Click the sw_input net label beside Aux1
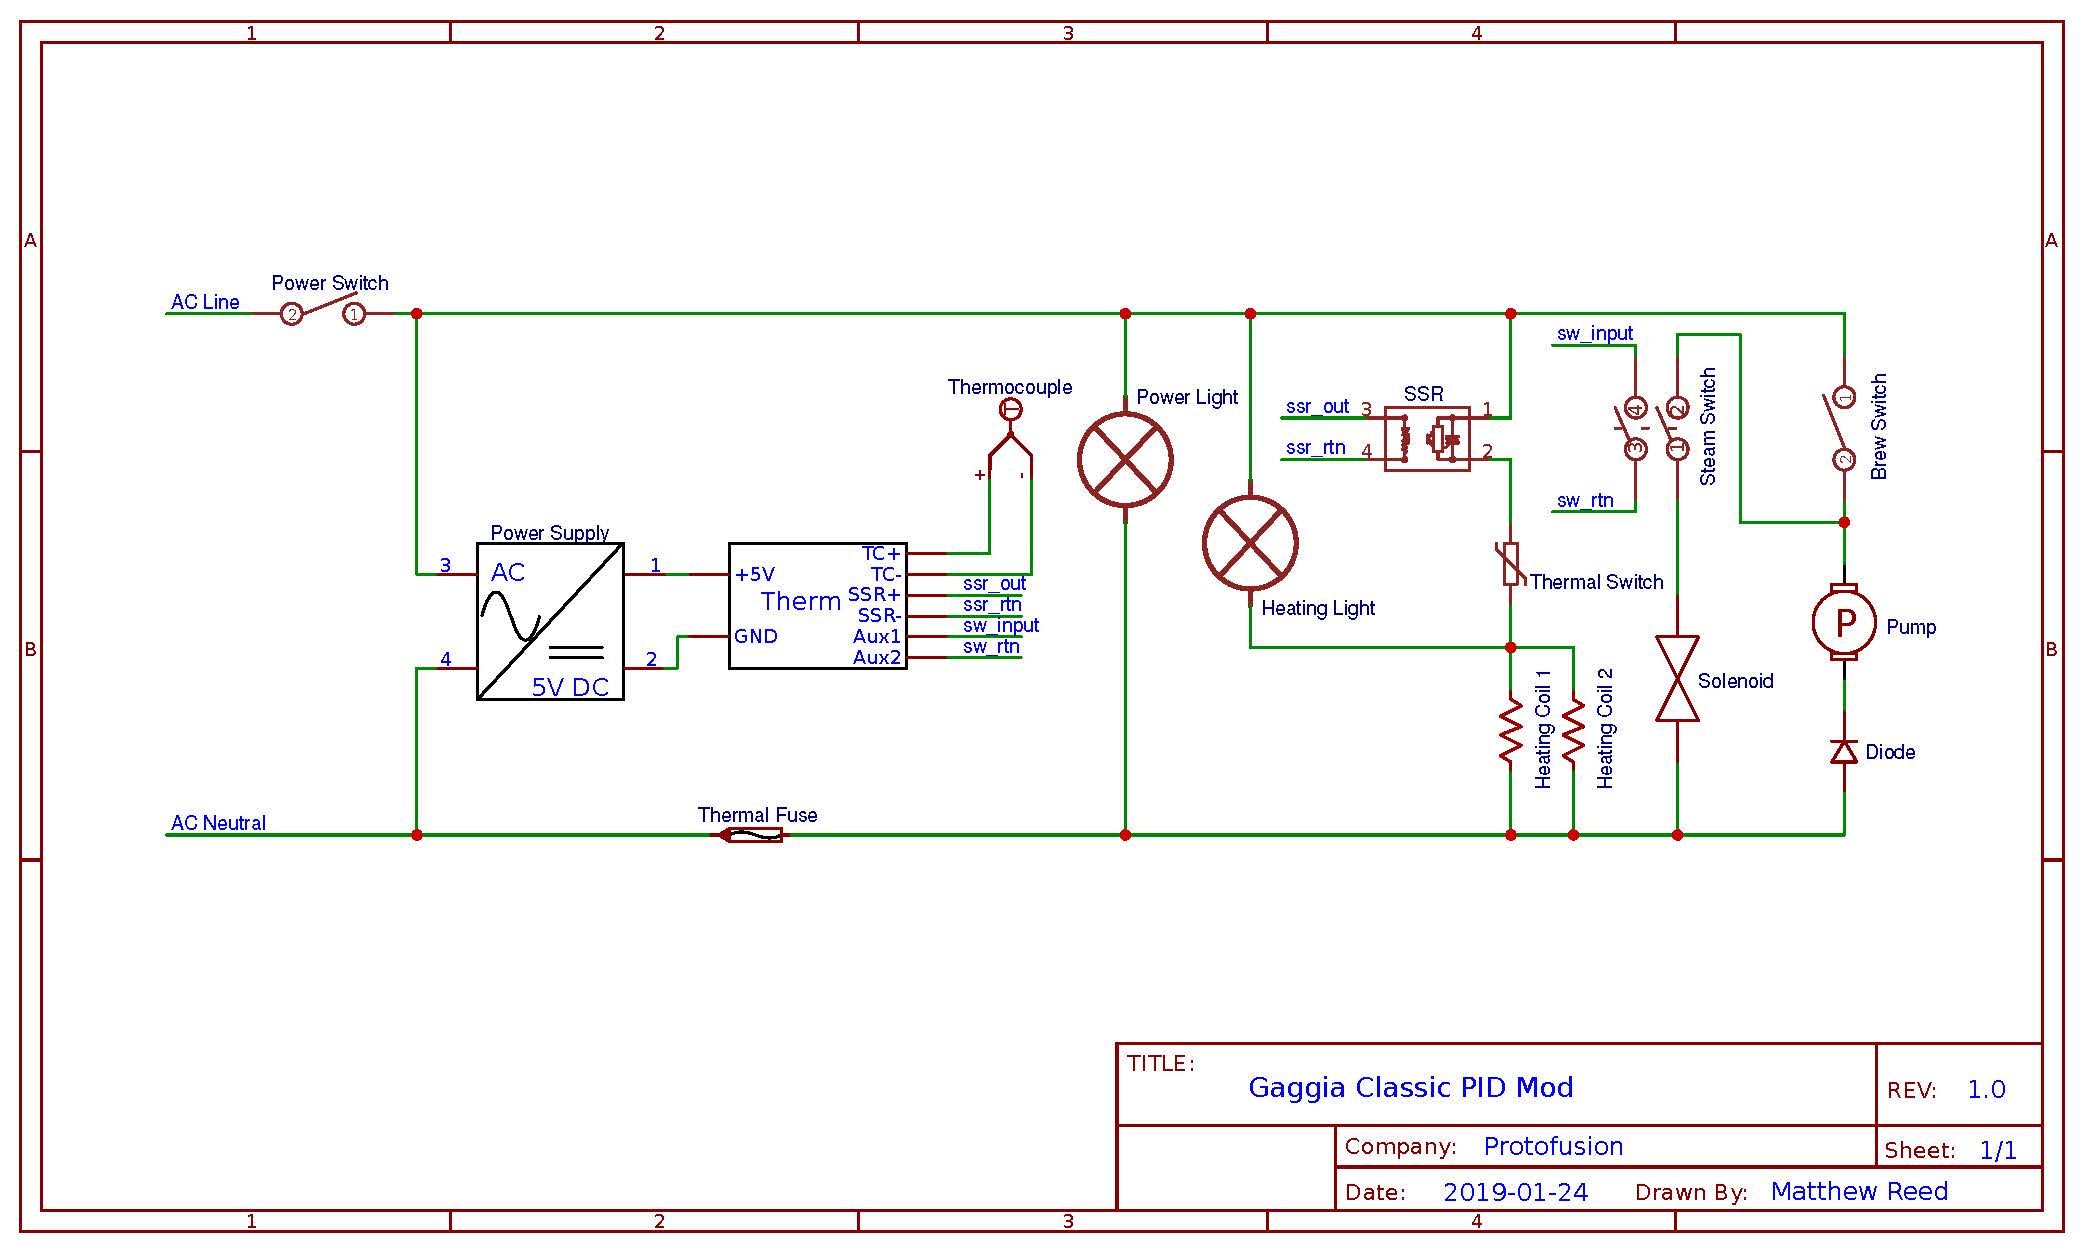This screenshot has width=2084, height=1253. click(1001, 625)
